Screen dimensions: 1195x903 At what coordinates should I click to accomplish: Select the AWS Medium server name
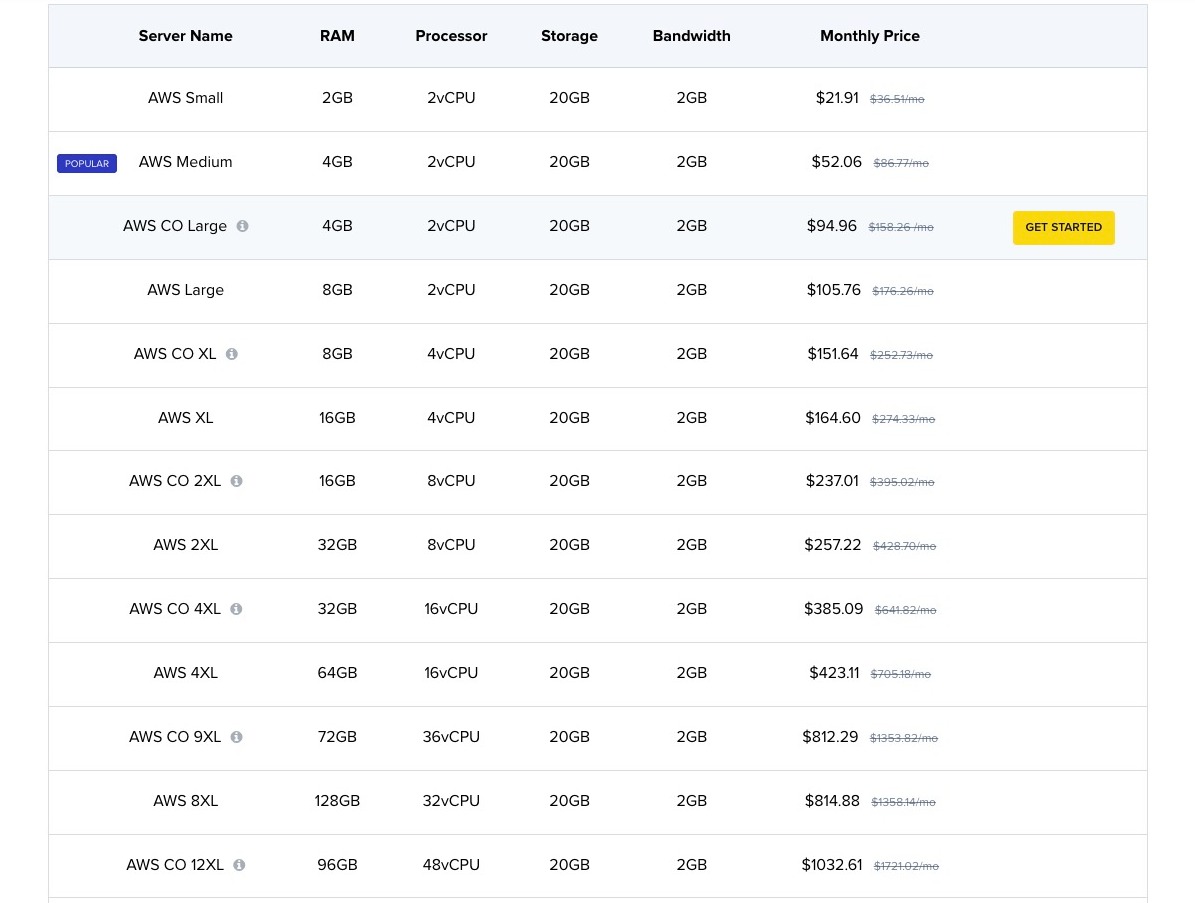click(x=185, y=162)
